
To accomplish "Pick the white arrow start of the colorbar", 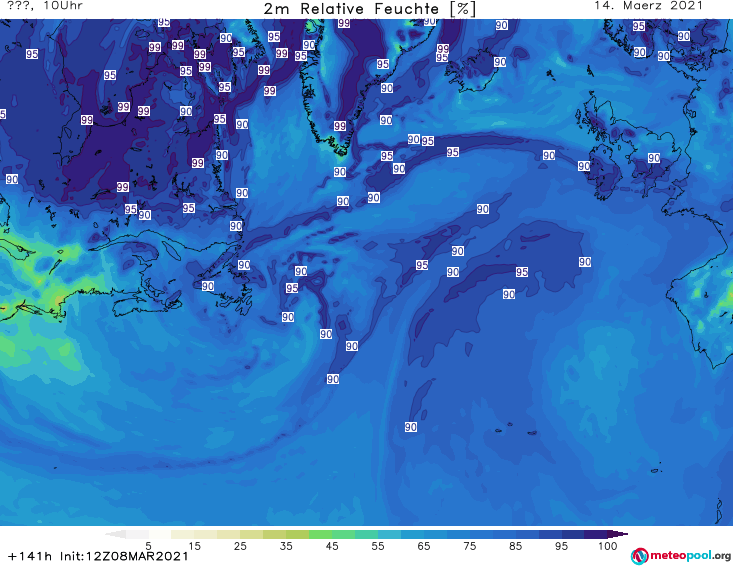I will 115,534.
